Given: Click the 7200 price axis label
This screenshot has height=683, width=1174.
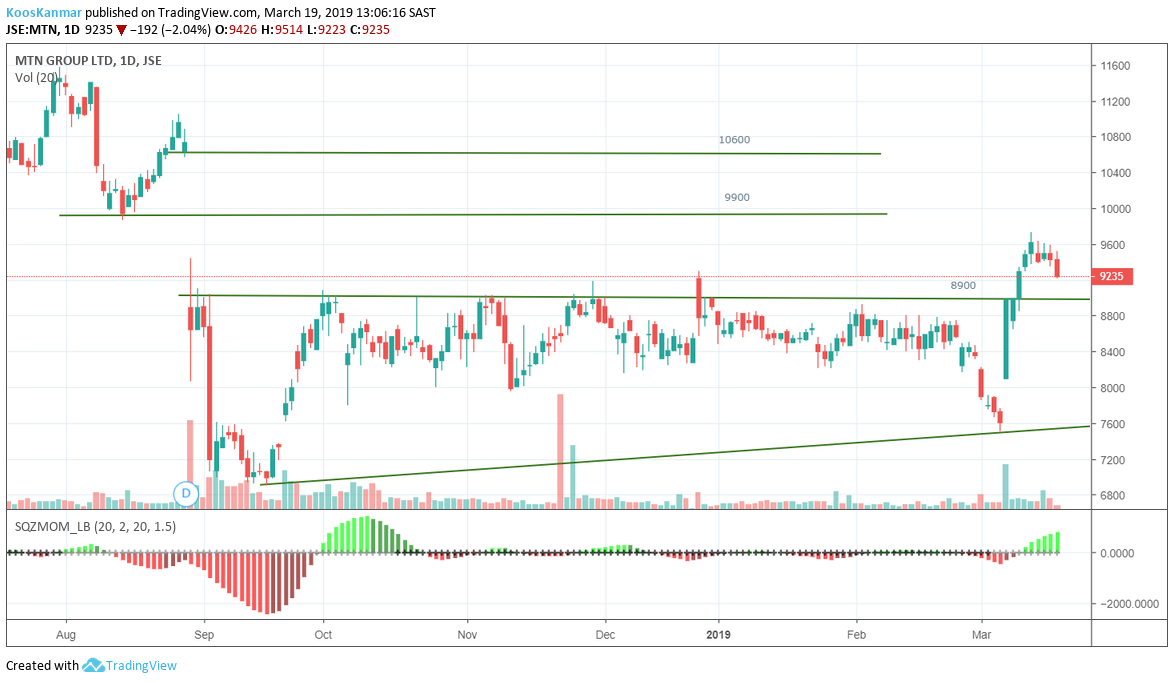Looking at the screenshot, I should [1113, 460].
